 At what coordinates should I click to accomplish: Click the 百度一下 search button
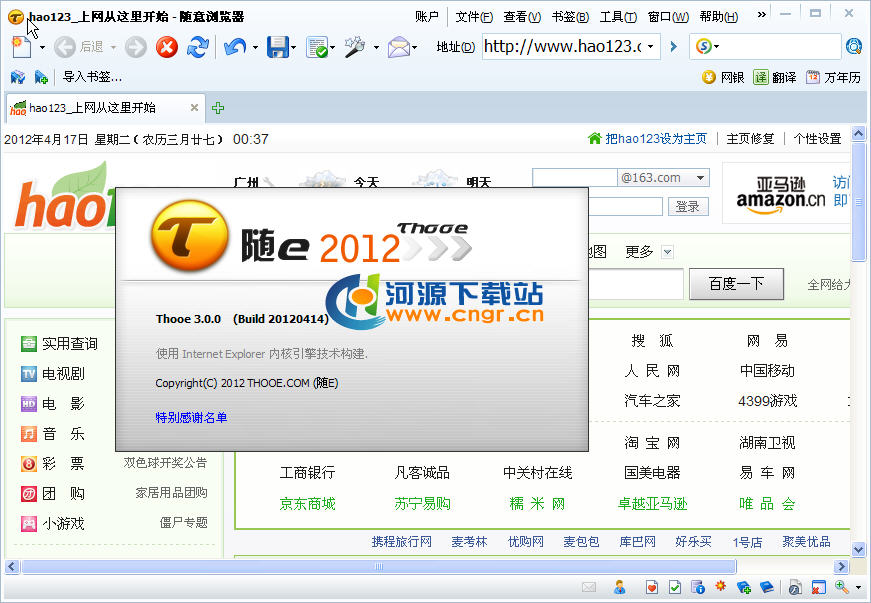[x=736, y=284]
